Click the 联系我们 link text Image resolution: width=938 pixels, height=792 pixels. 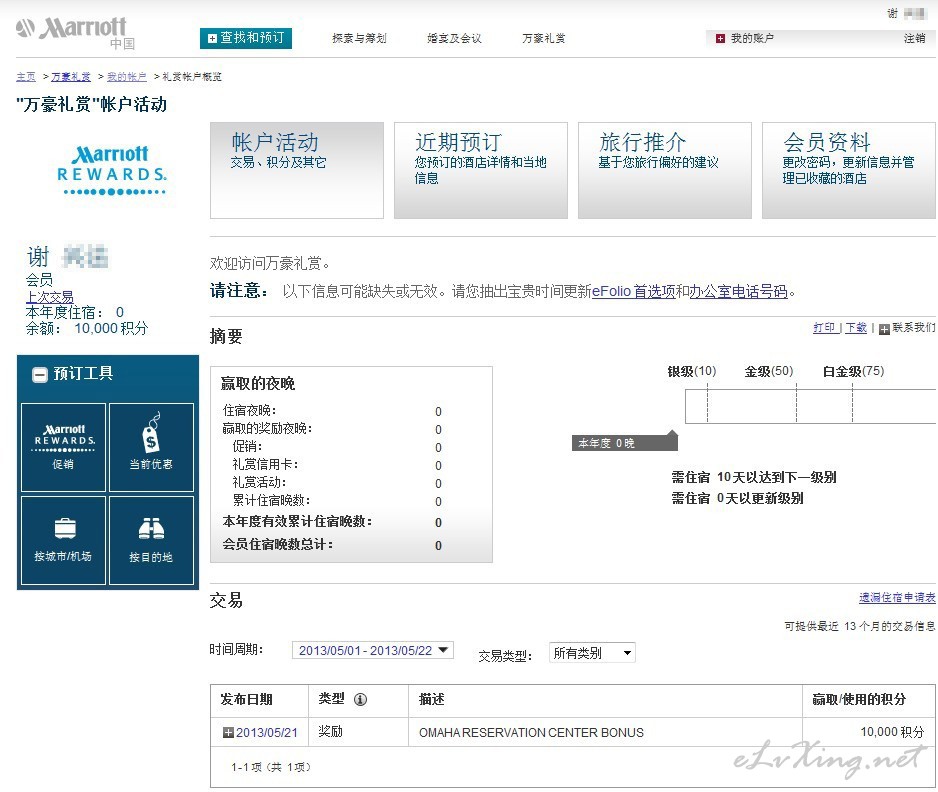[914, 327]
